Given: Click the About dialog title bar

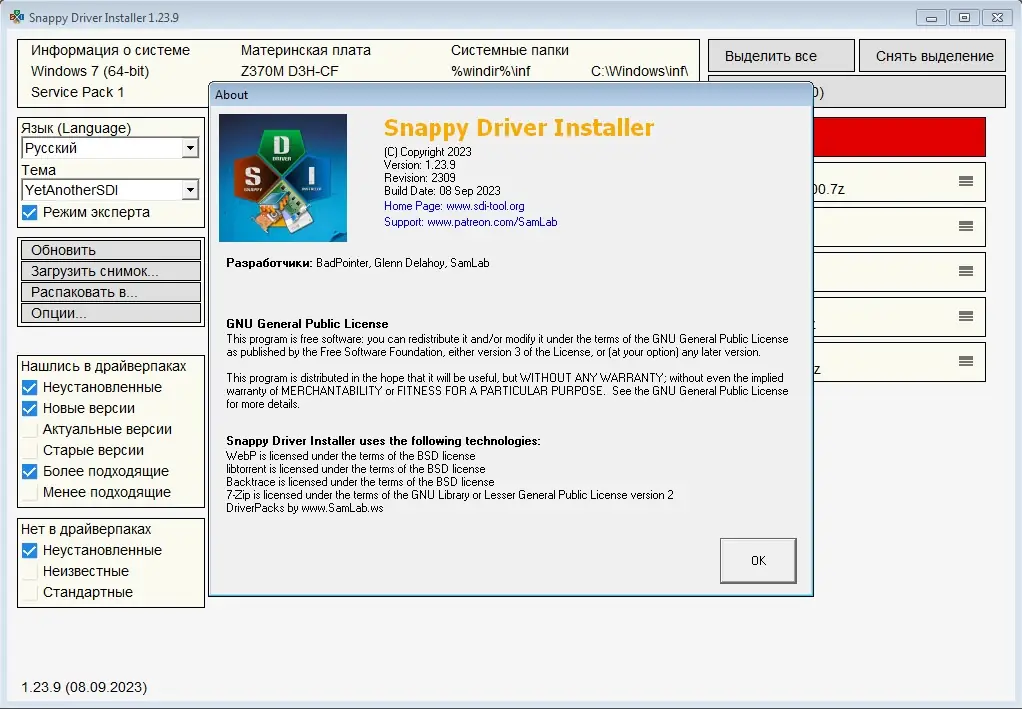Looking at the screenshot, I should coord(511,94).
